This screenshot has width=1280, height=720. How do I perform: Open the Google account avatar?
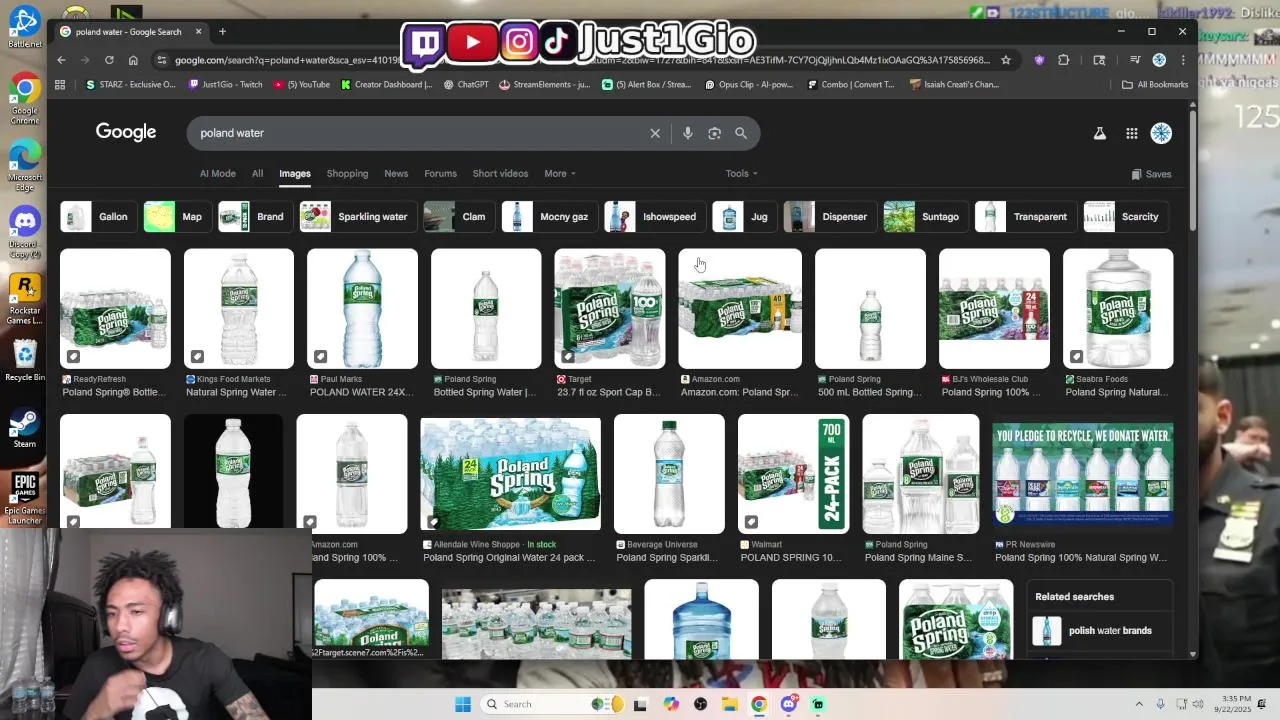tap(1161, 133)
